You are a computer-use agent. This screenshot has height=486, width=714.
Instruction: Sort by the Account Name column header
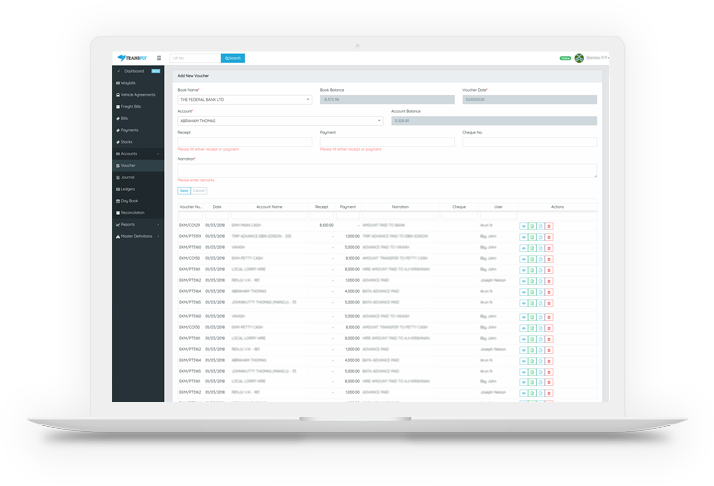click(269, 207)
